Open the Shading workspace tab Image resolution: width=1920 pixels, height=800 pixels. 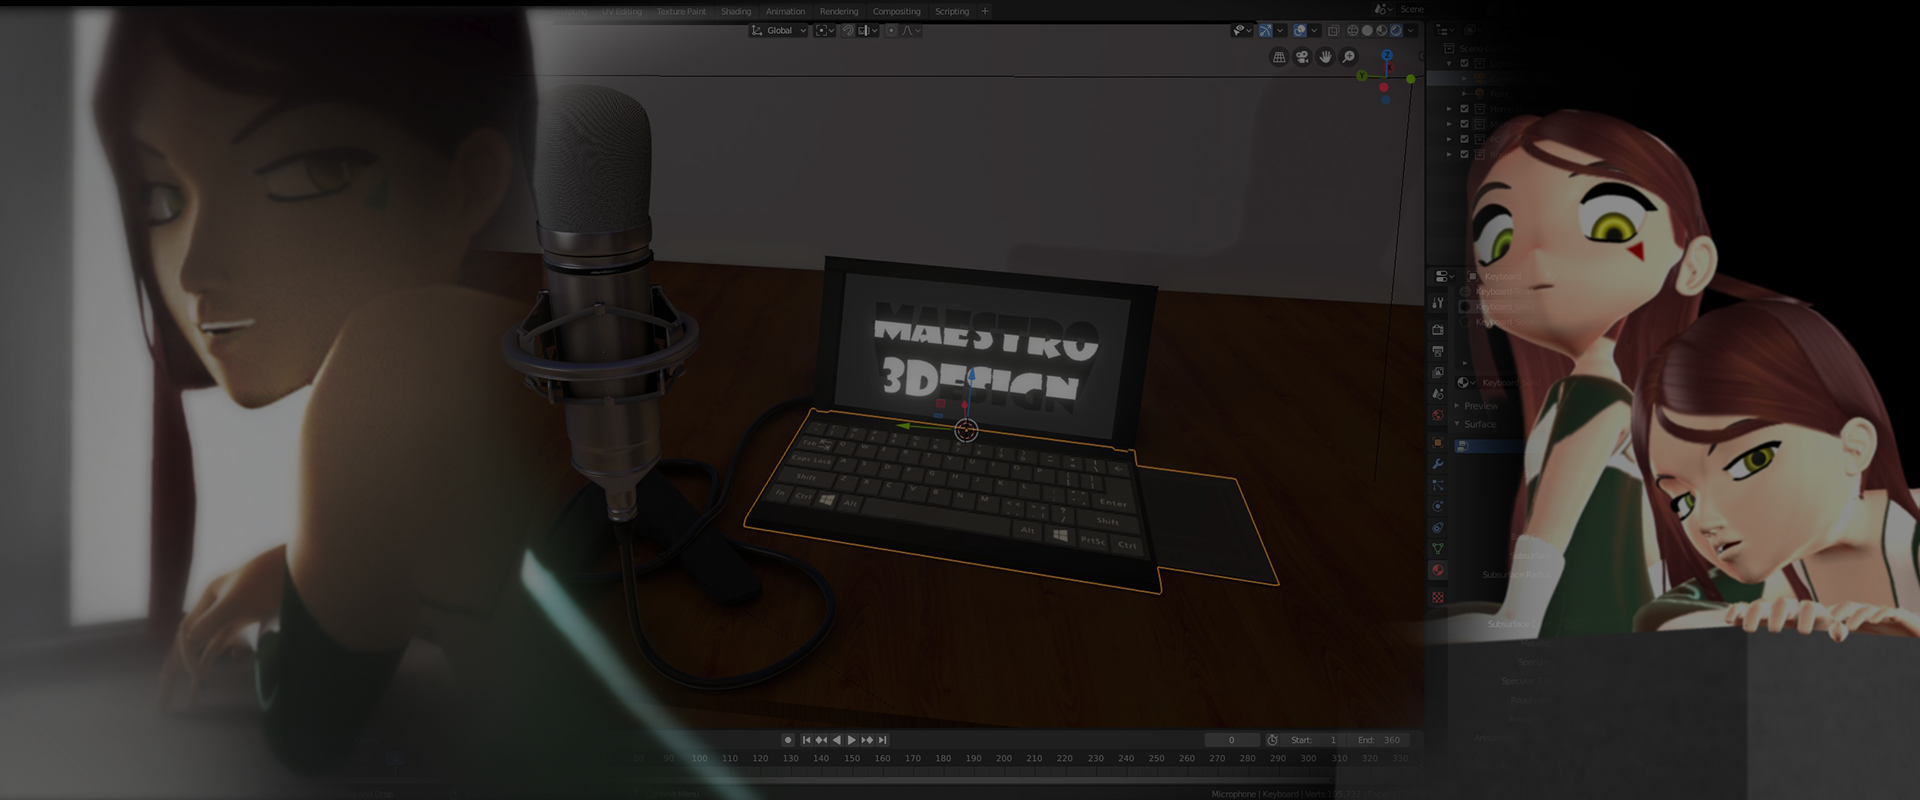[x=736, y=12]
